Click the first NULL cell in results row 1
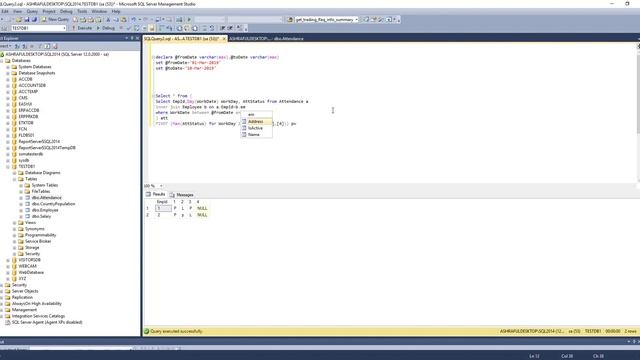640x360 pixels. click(x=202, y=208)
